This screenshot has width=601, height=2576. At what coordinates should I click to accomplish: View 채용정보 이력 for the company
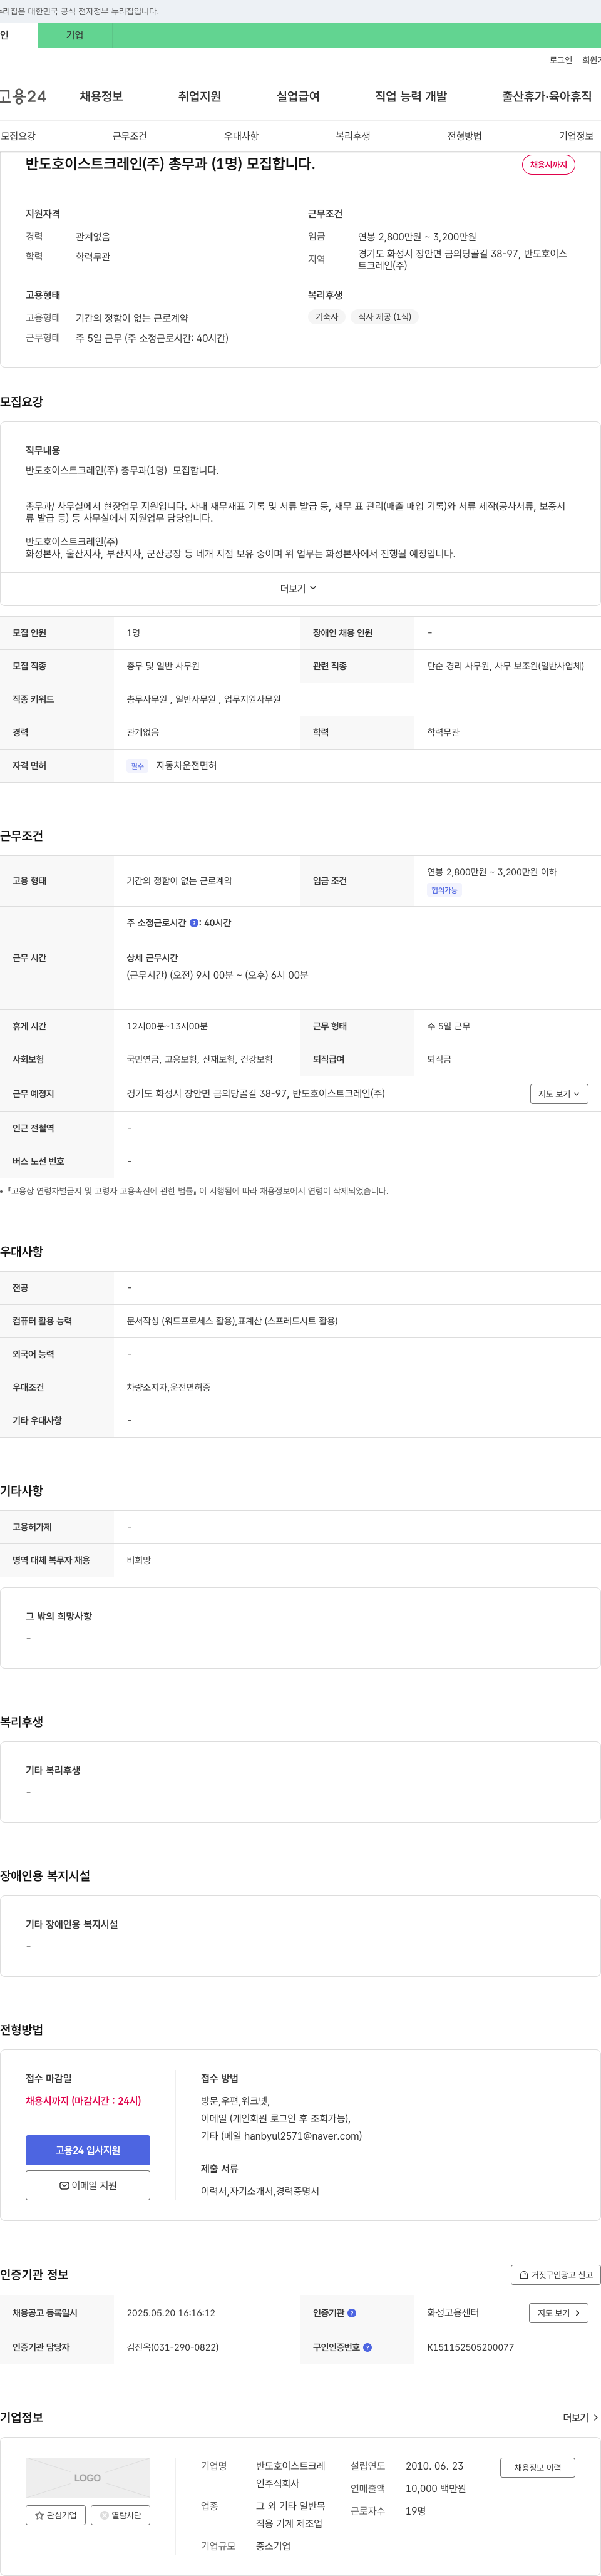coord(538,2468)
